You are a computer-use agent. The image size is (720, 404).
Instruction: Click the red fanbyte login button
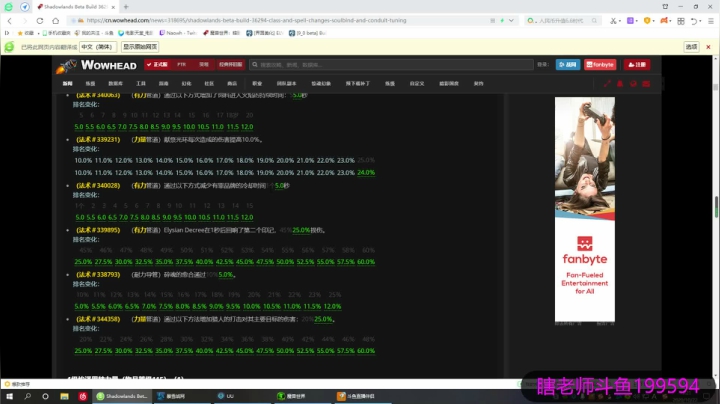point(600,65)
